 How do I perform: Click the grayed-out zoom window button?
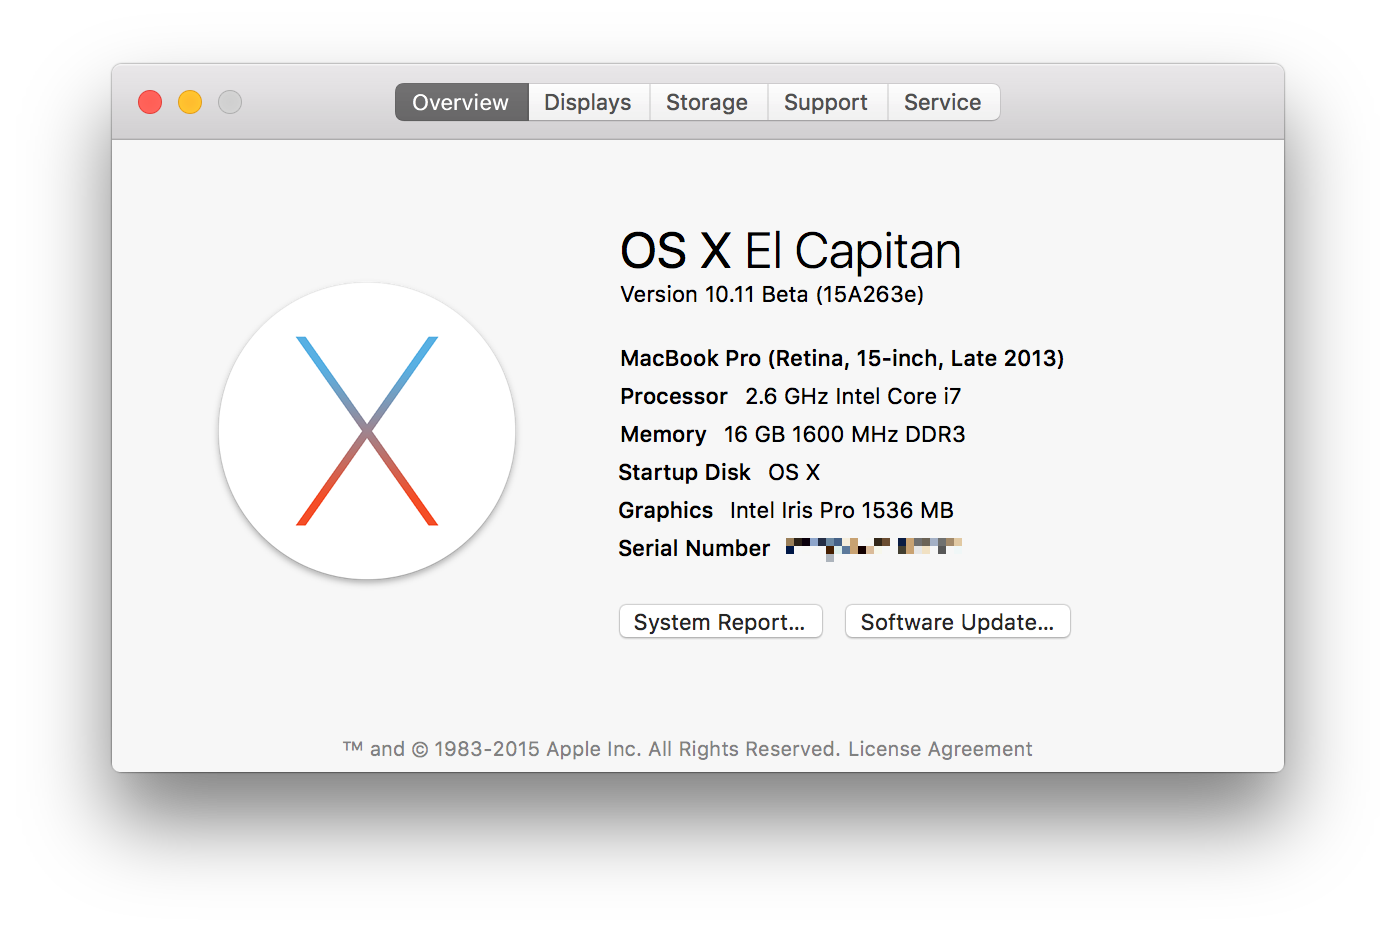(x=230, y=102)
